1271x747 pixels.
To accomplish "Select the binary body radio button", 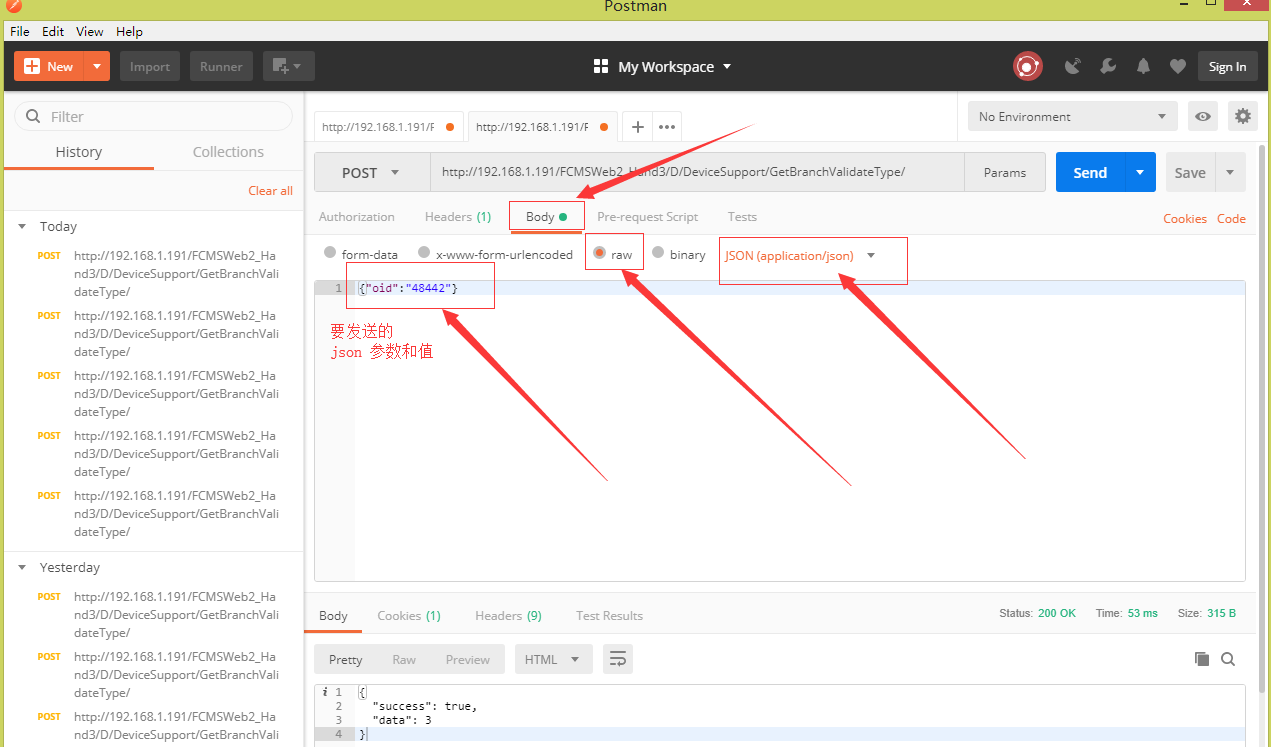I will coord(658,253).
